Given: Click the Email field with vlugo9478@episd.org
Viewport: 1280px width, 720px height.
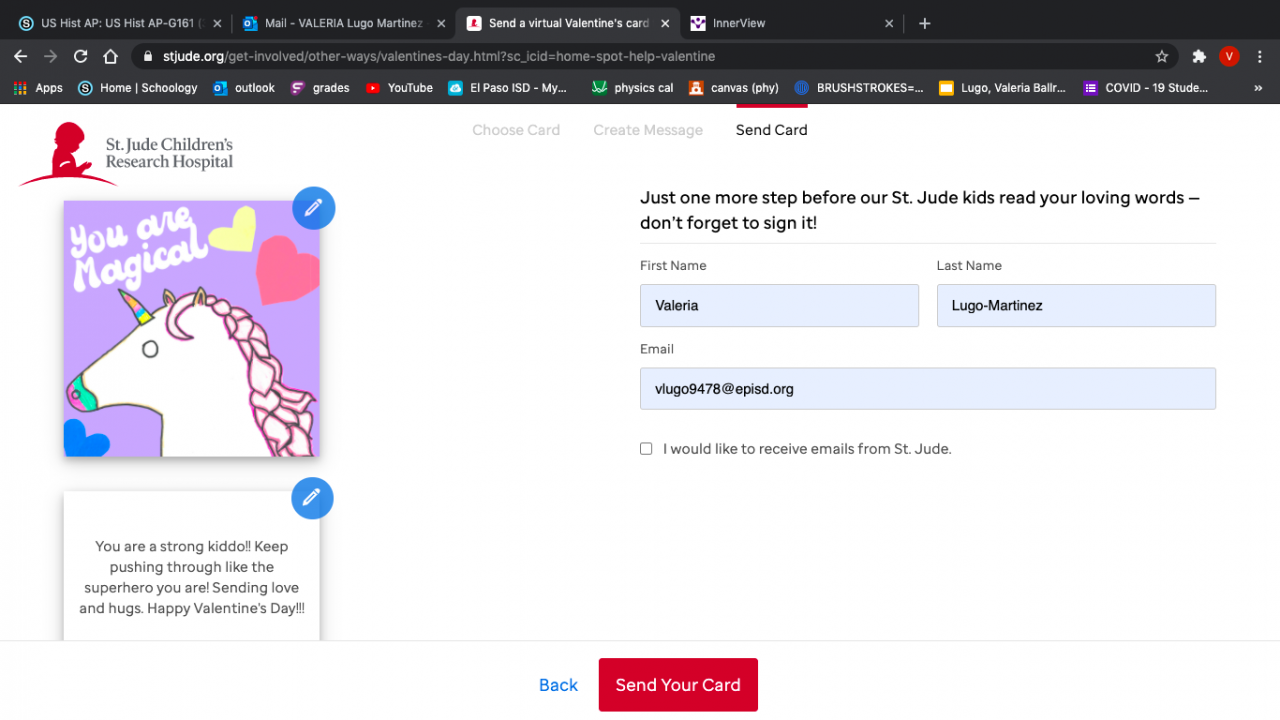Looking at the screenshot, I should tap(928, 389).
